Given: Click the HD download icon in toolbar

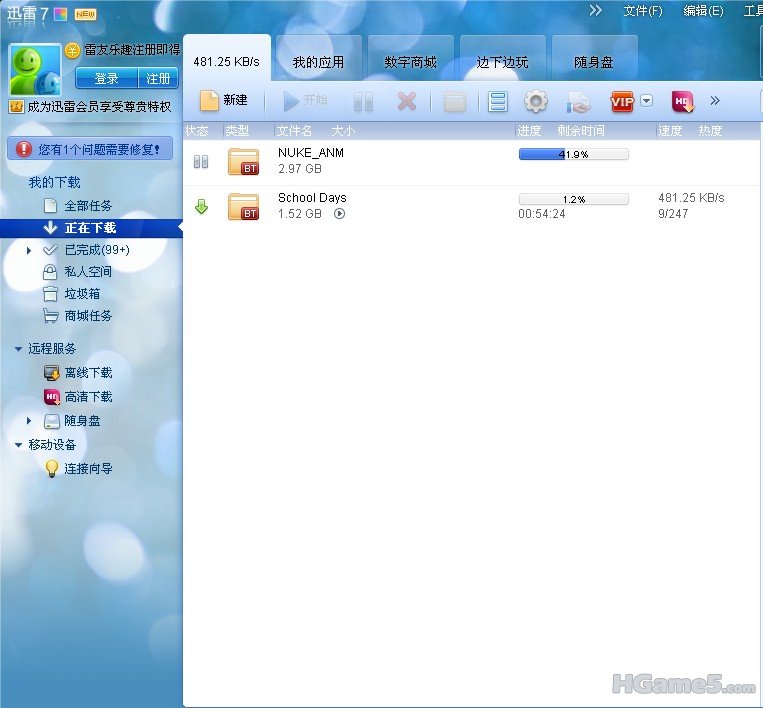Looking at the screenshot, I should point(682,101).
